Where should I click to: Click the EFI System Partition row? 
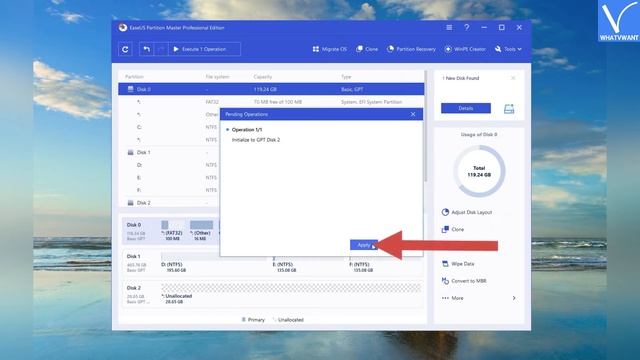click(271, 102)
